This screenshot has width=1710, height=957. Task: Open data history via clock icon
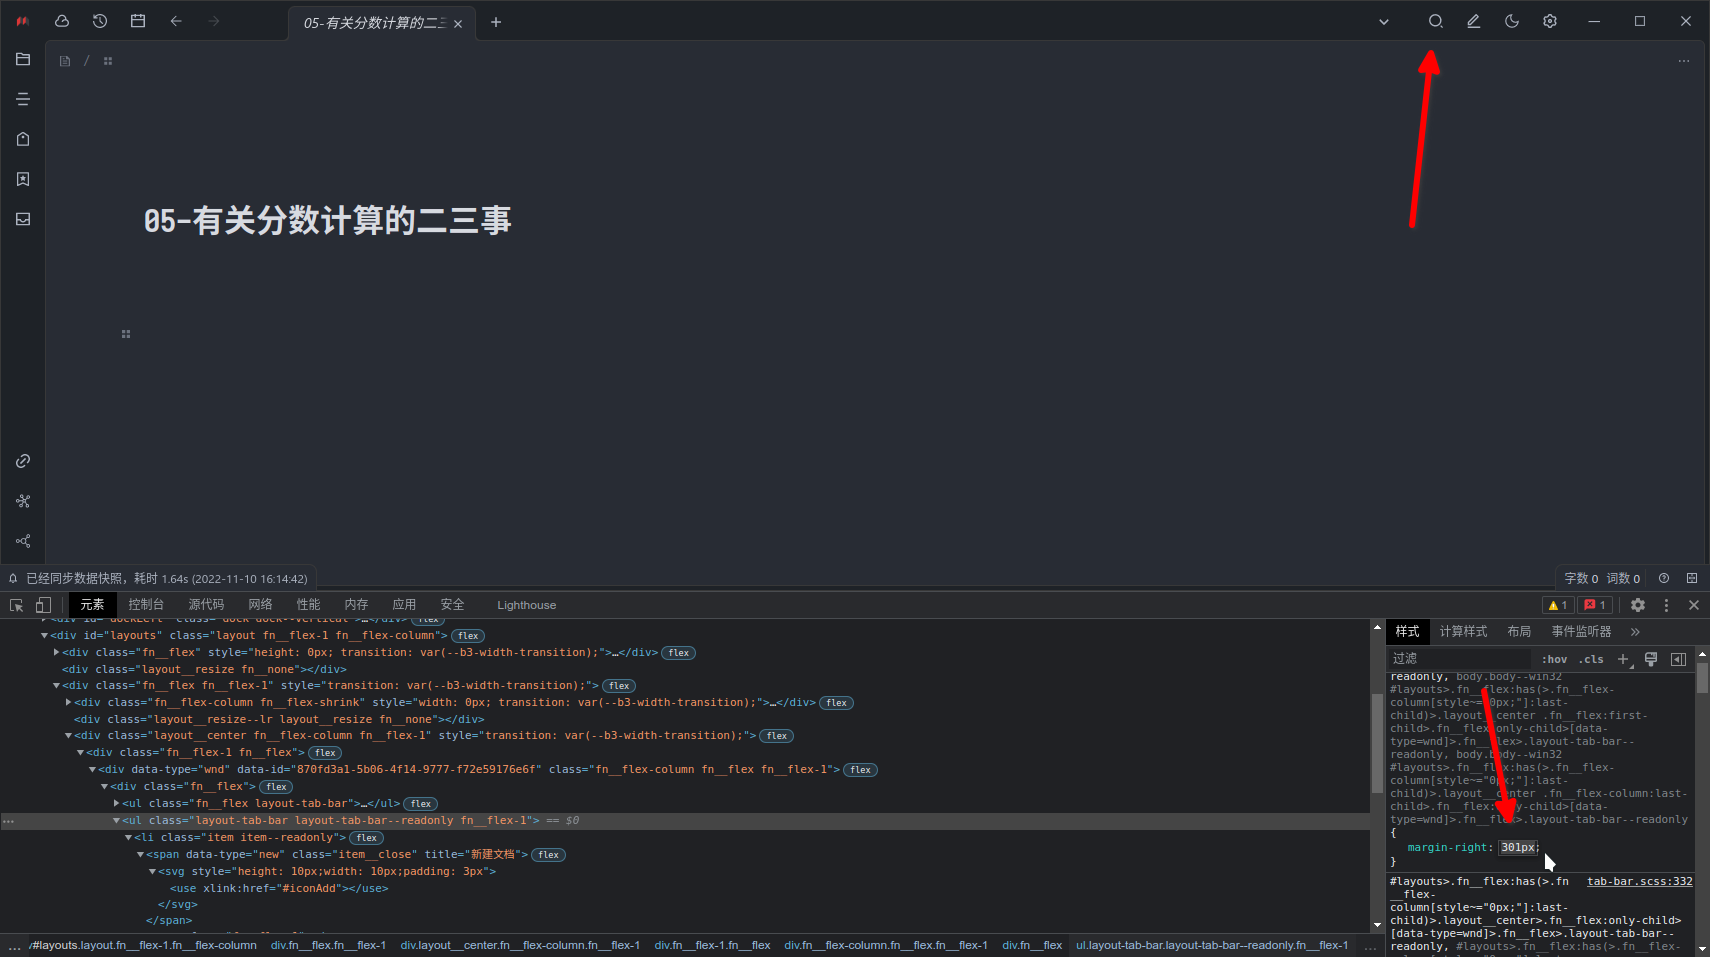pos(99,21)
